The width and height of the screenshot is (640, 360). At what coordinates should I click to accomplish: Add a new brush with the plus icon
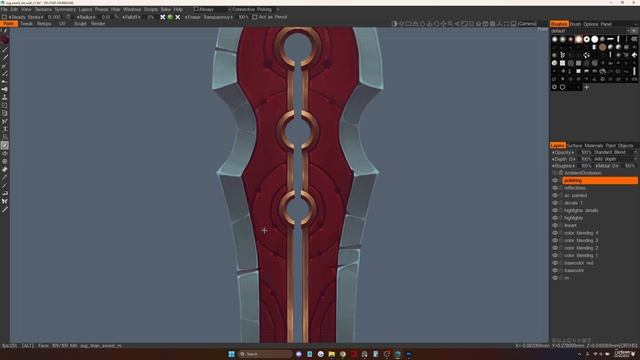coord(587,87)
